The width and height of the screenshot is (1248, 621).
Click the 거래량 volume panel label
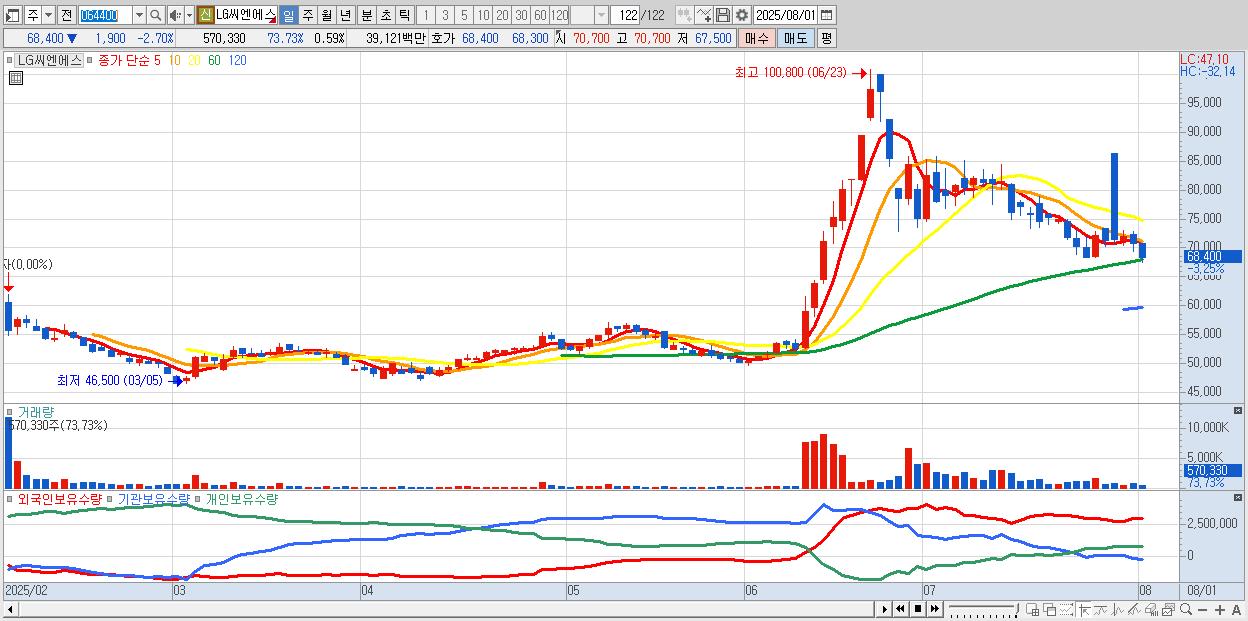pyautogui.click(x=35, y=412)
